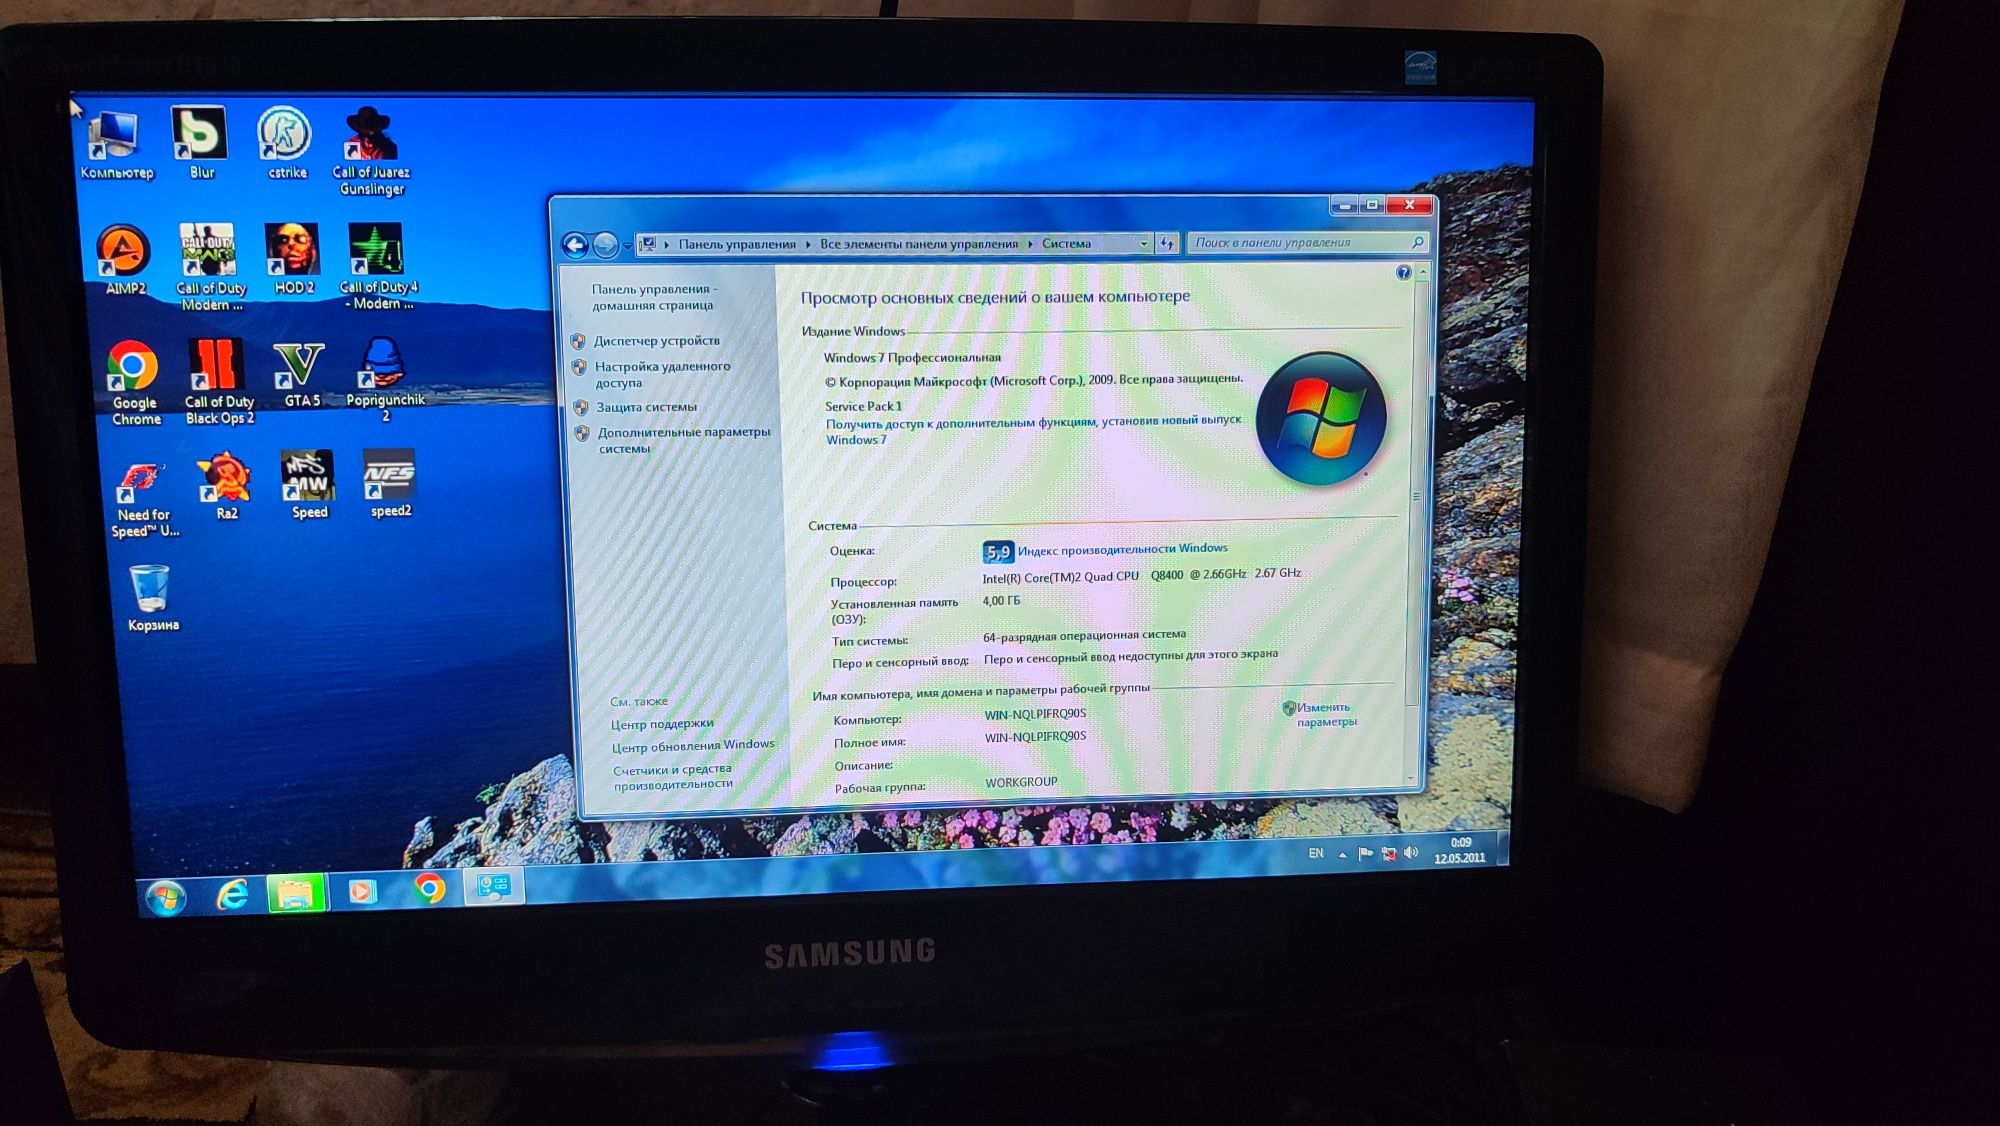
Task: Open the address bar history dropdown
Action: click(x=1144, y=243)
